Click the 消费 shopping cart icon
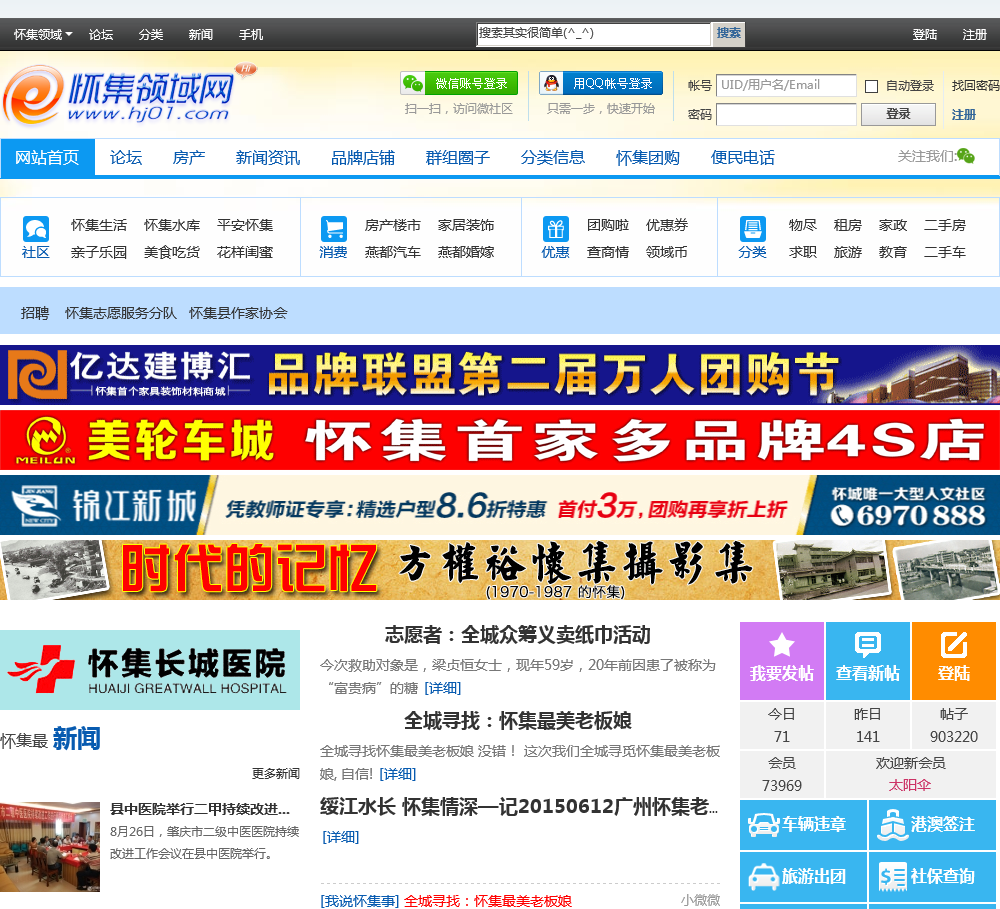The height and width of the screenshot is (909, 1000). [334, 228]
